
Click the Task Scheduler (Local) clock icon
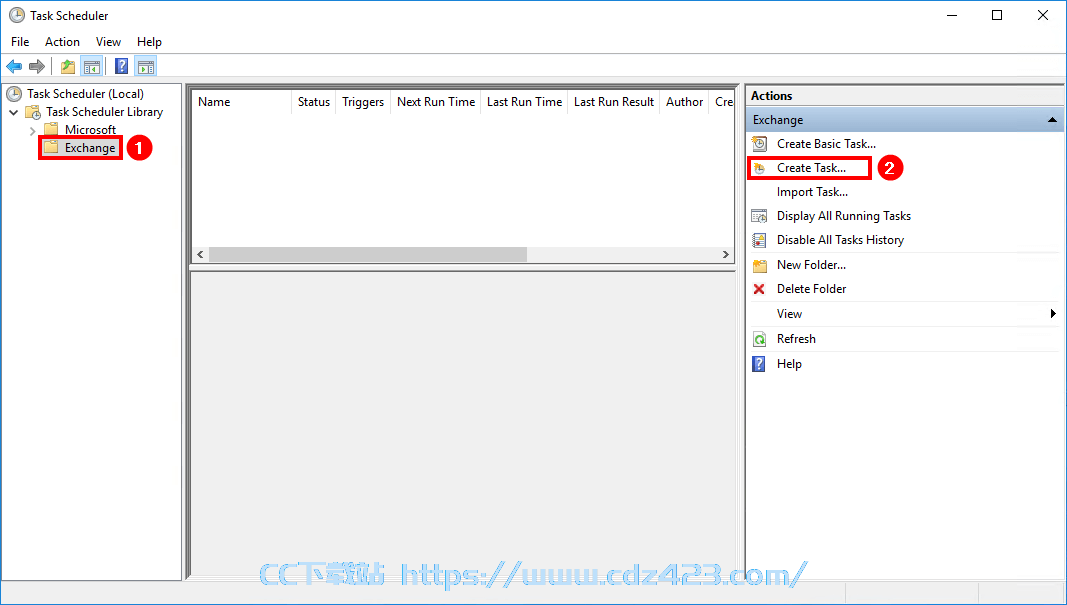click(x=14, y=94)
